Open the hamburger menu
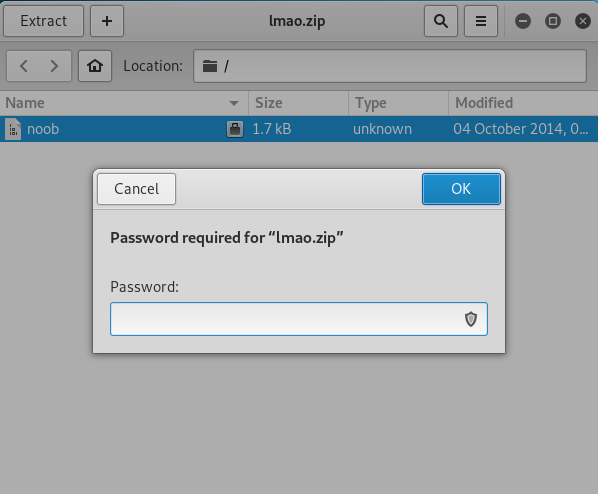598x494 pixels. click(x=481, y=21)
